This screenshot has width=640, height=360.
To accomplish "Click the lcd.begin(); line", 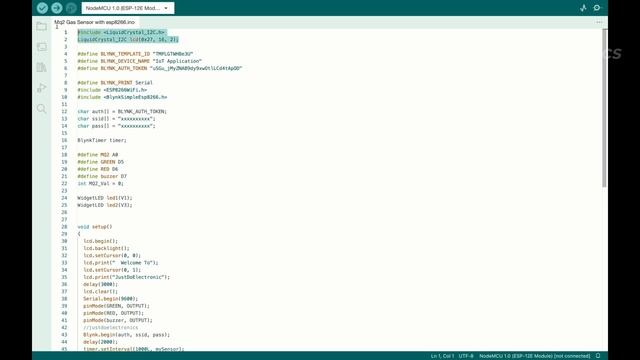I will coord(100,241).
